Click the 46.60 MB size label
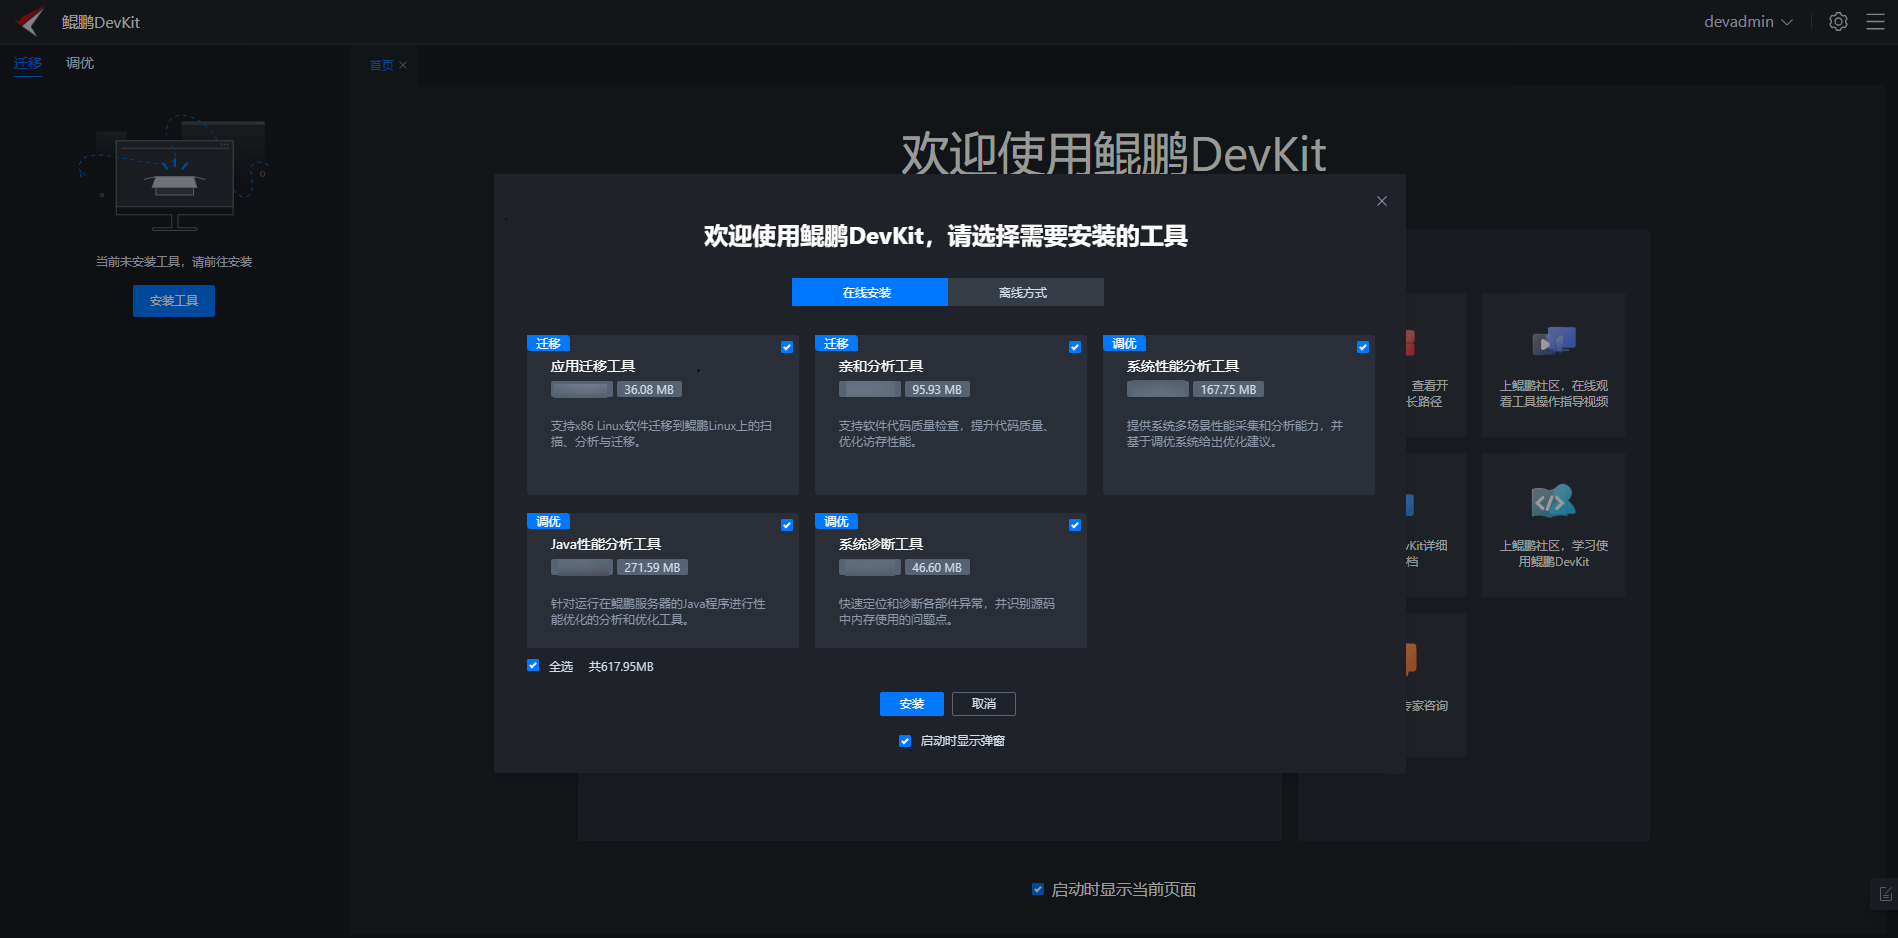1898x938 pixels. point(937,567)
